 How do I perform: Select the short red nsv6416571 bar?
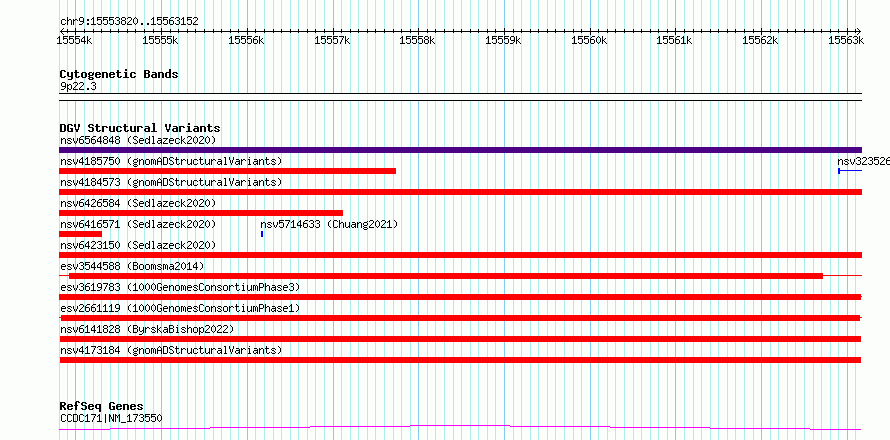(80, 234)
